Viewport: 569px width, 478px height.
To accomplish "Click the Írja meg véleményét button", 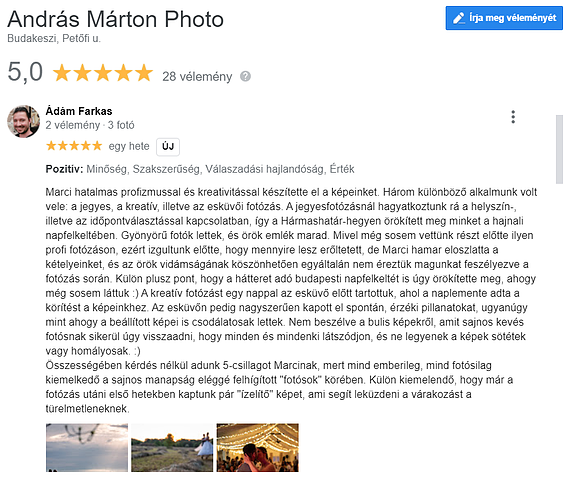I will click(504, 18).
